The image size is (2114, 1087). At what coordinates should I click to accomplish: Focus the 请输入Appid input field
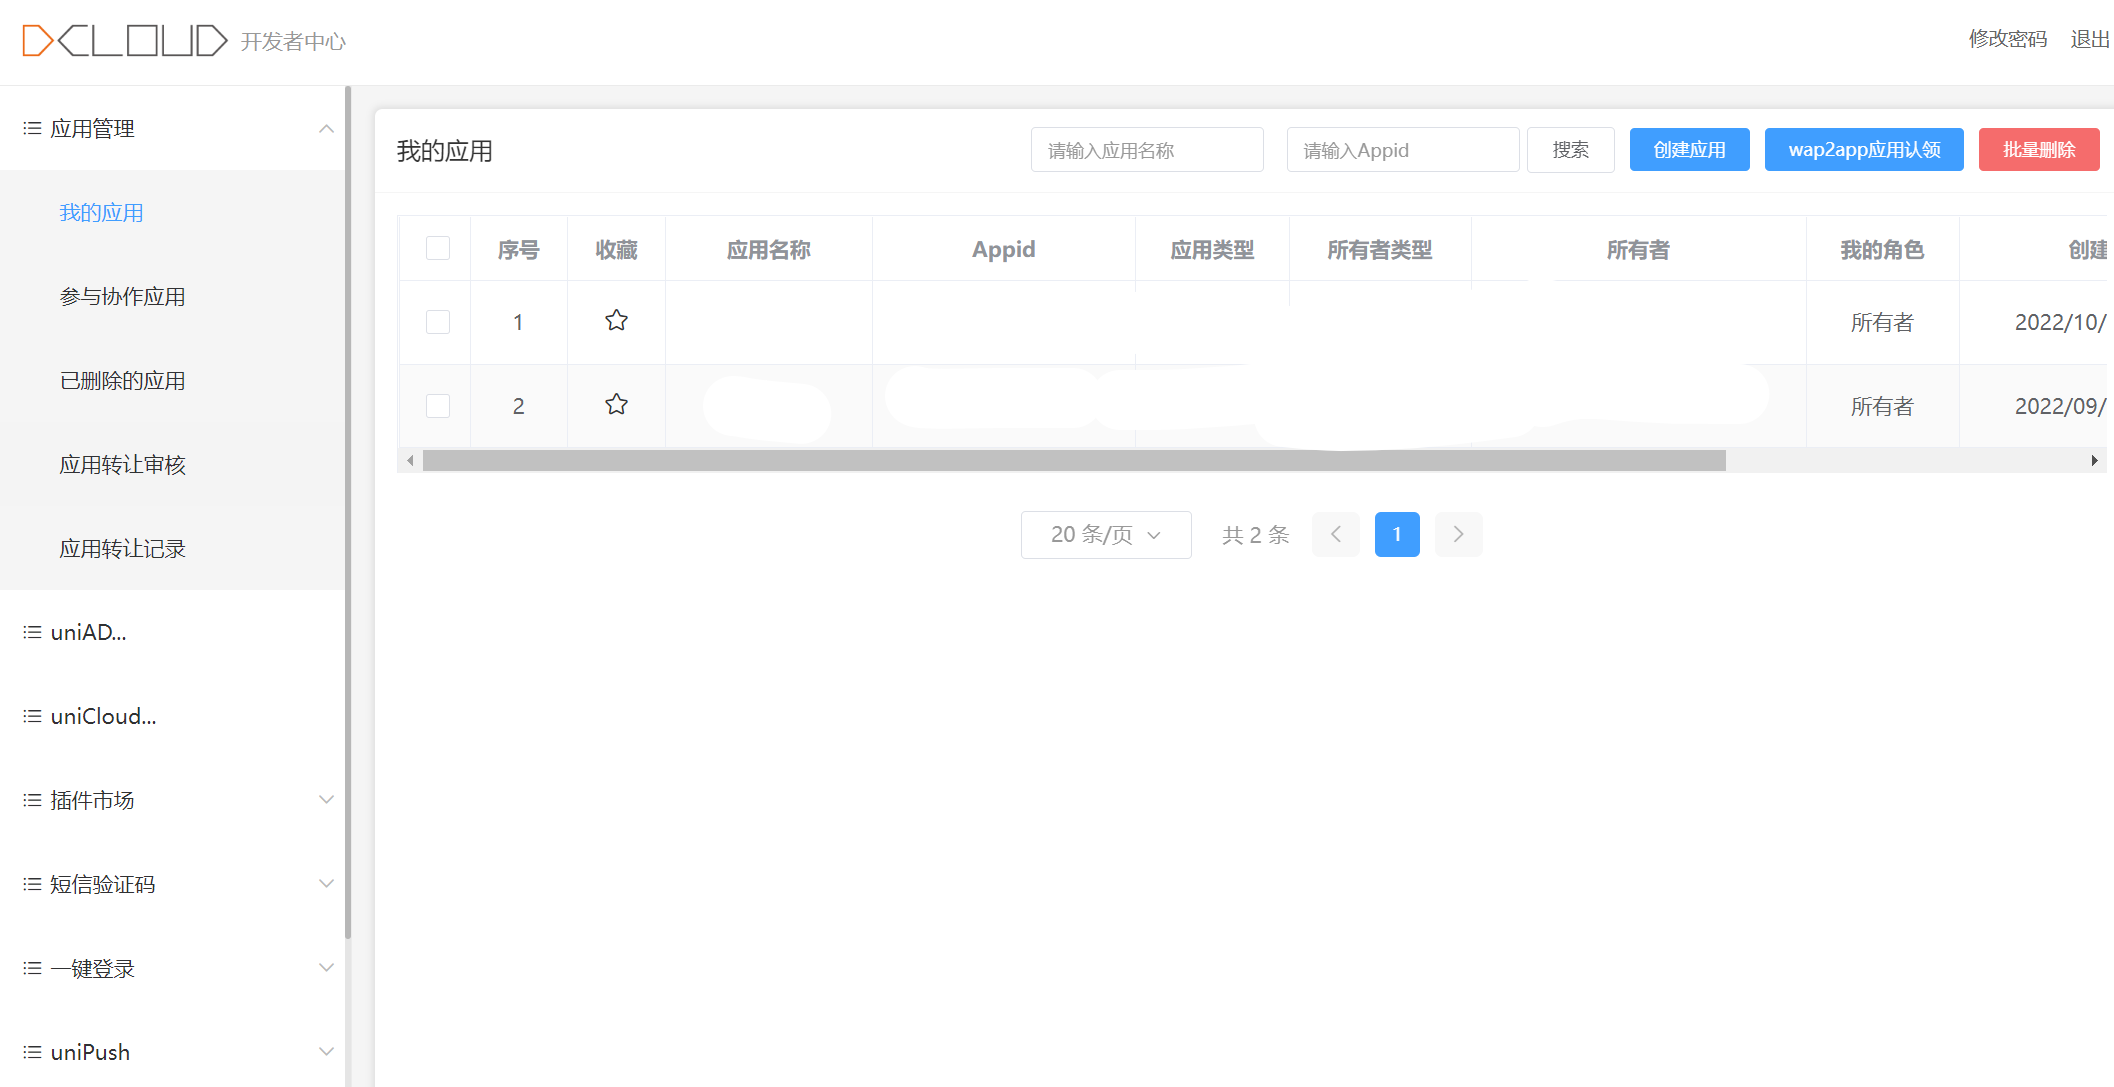(1402, 150)
